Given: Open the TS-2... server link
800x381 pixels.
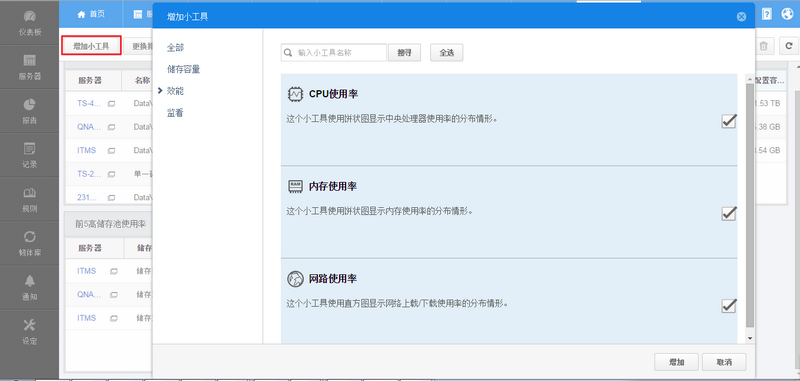Looking at the screenshot, I should [x=89, y=173].
